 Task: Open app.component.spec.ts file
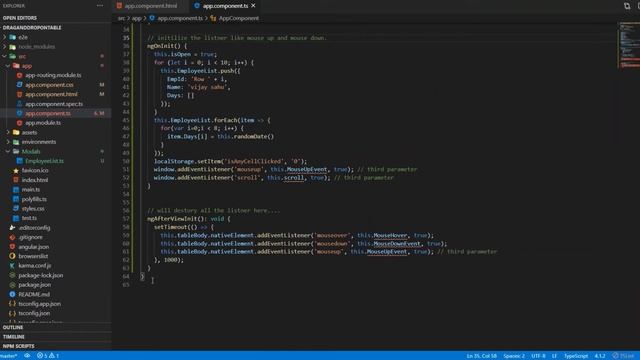tap(54, 104)
